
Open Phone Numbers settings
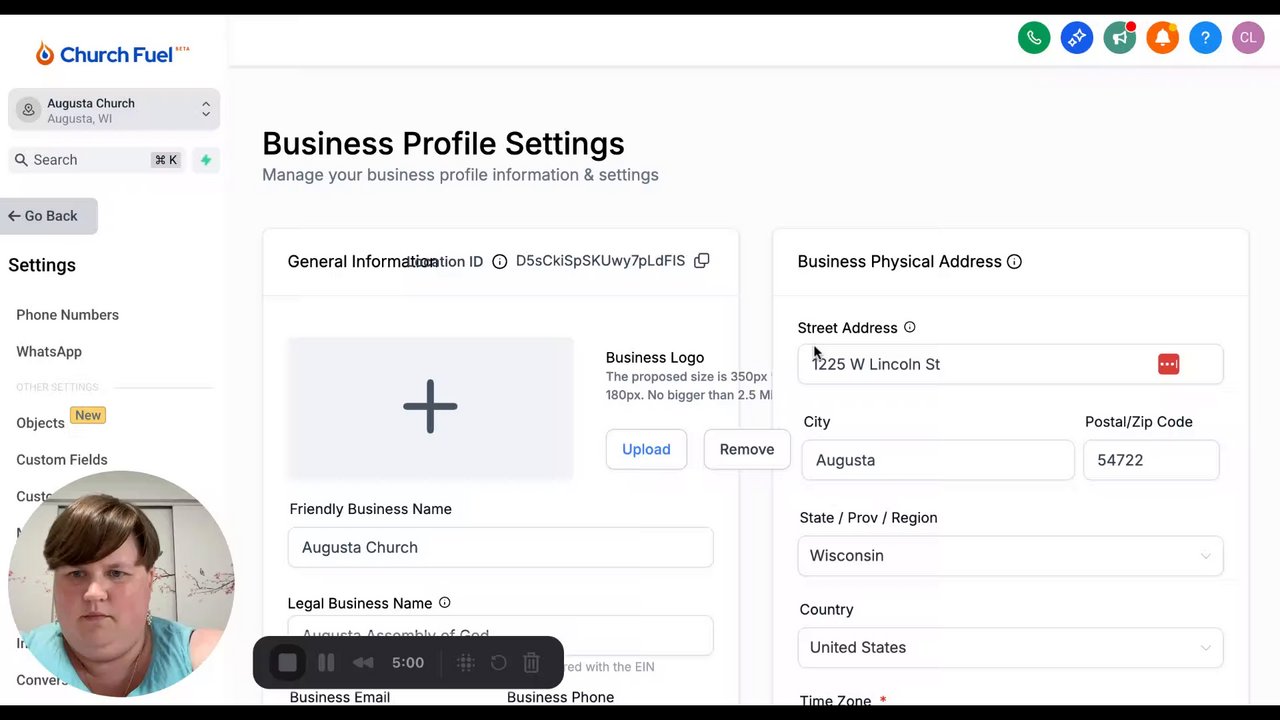[x=67, y=315]
